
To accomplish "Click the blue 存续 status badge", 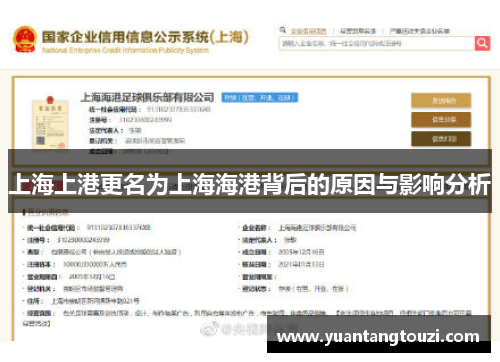I will pos(260,98).
